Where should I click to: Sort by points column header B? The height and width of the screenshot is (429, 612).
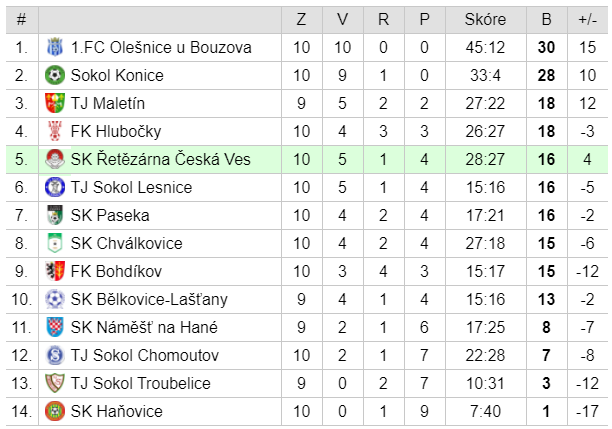click(546, 20)
